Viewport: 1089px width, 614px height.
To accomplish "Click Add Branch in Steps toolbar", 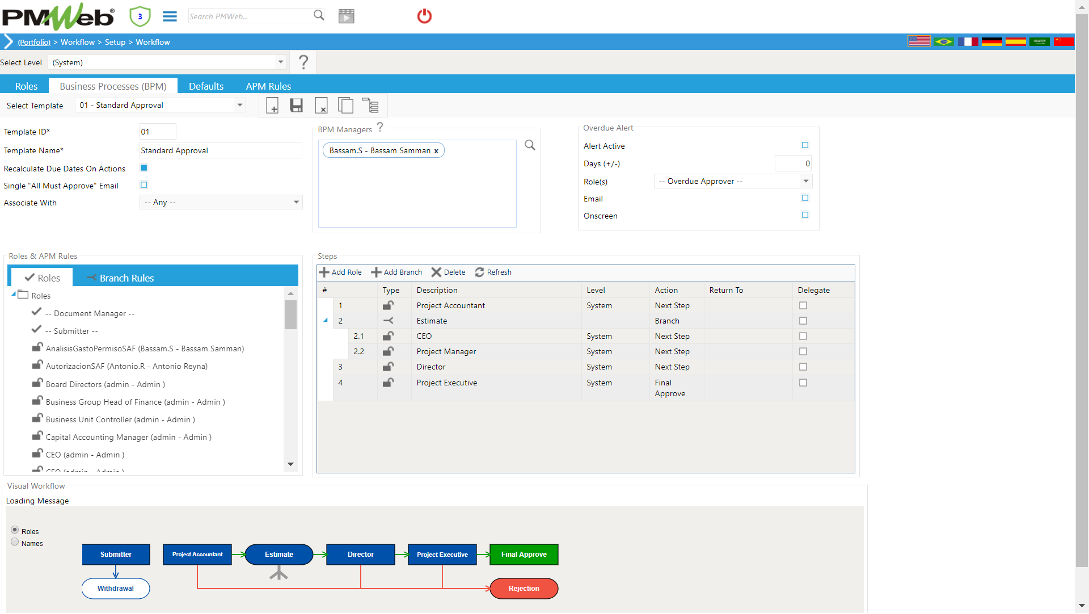I will coord(397,272).
